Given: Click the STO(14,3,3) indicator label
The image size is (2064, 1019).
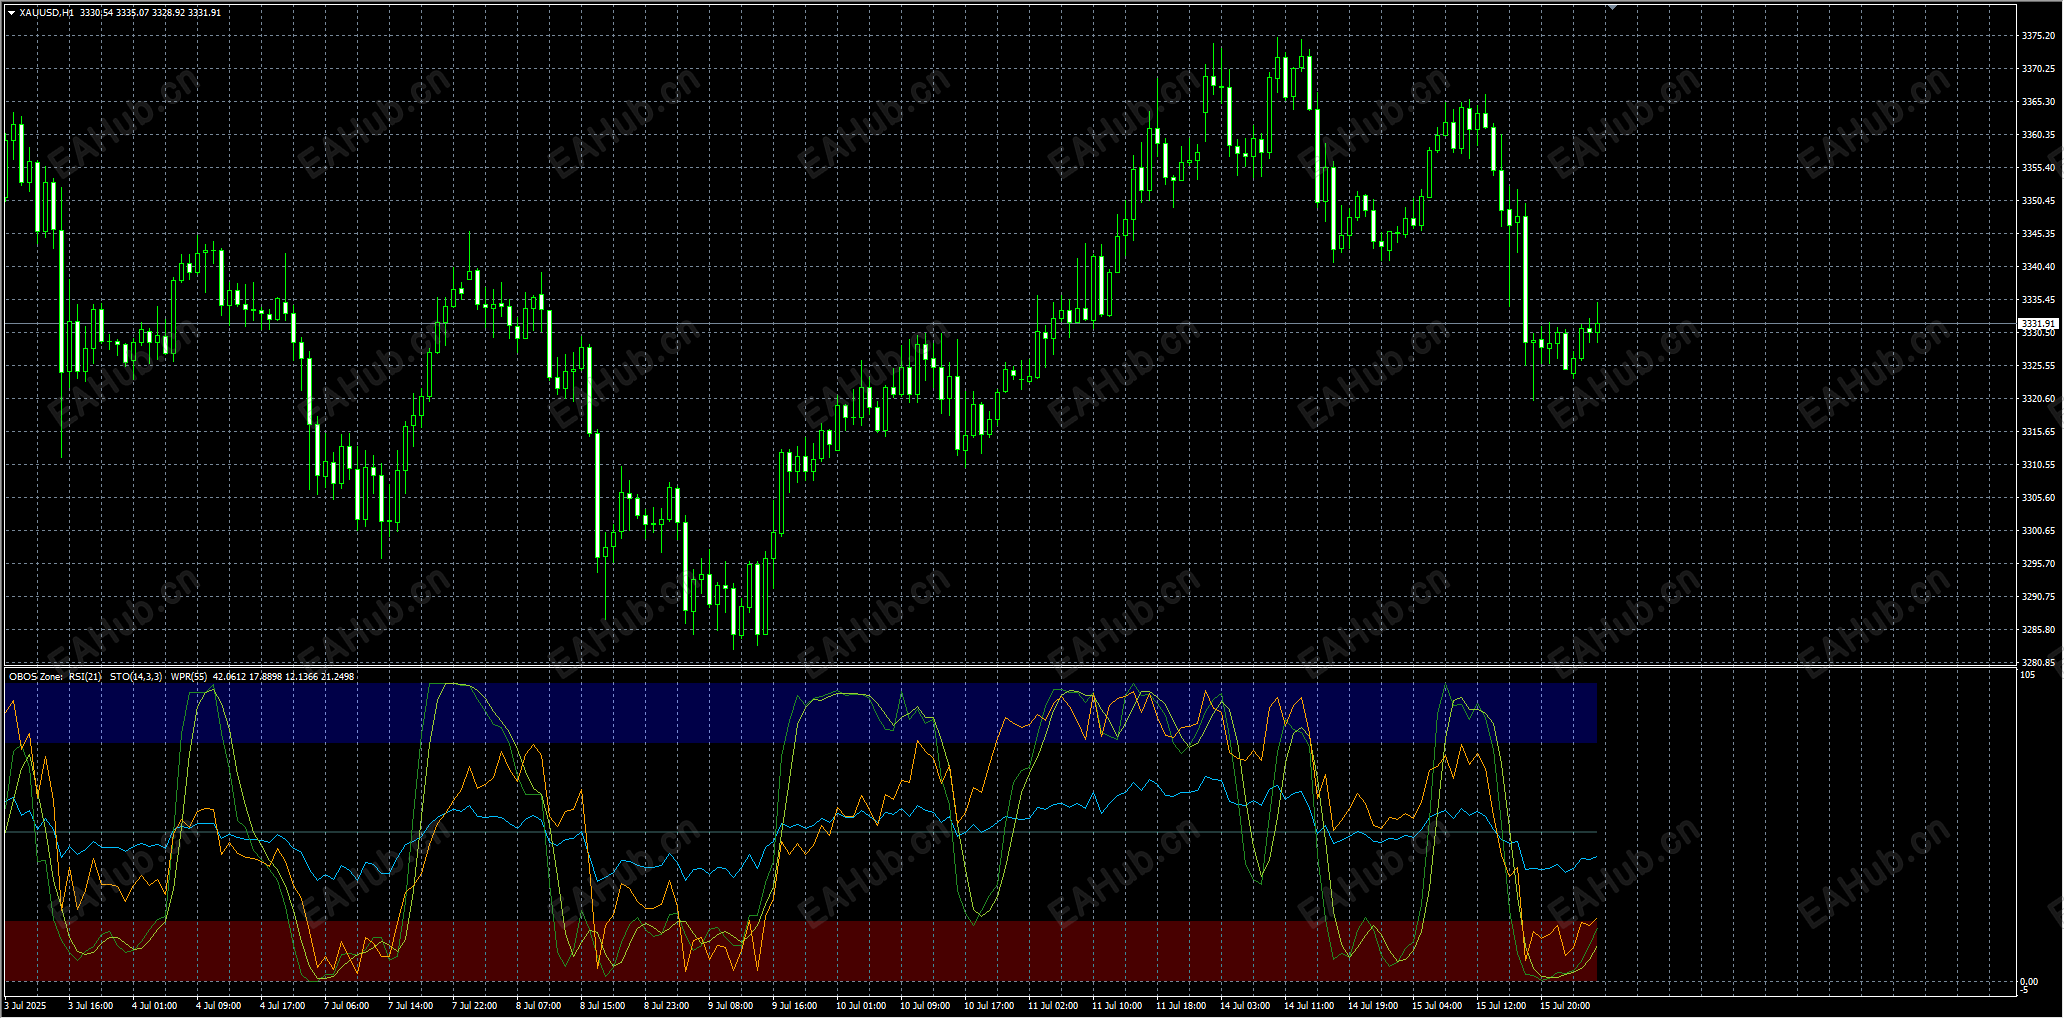Looking at the screenshot, I should point(136,677).
